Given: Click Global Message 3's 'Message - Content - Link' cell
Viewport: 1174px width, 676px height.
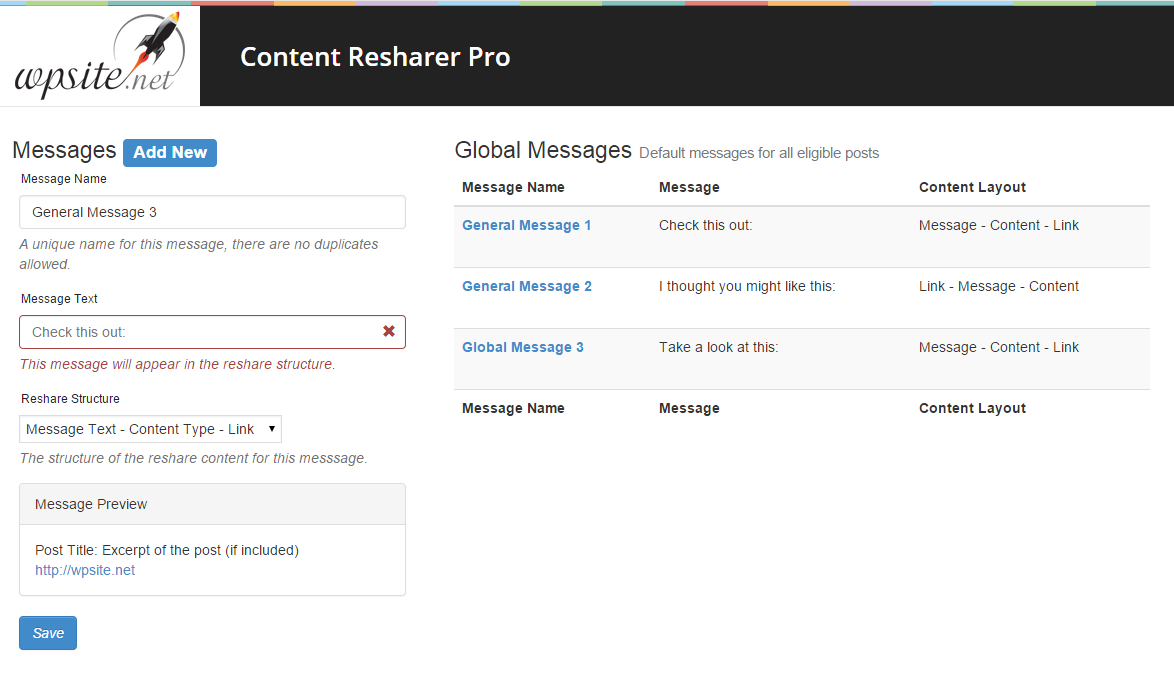Looking at the screenshot, I should click(998, 347).
